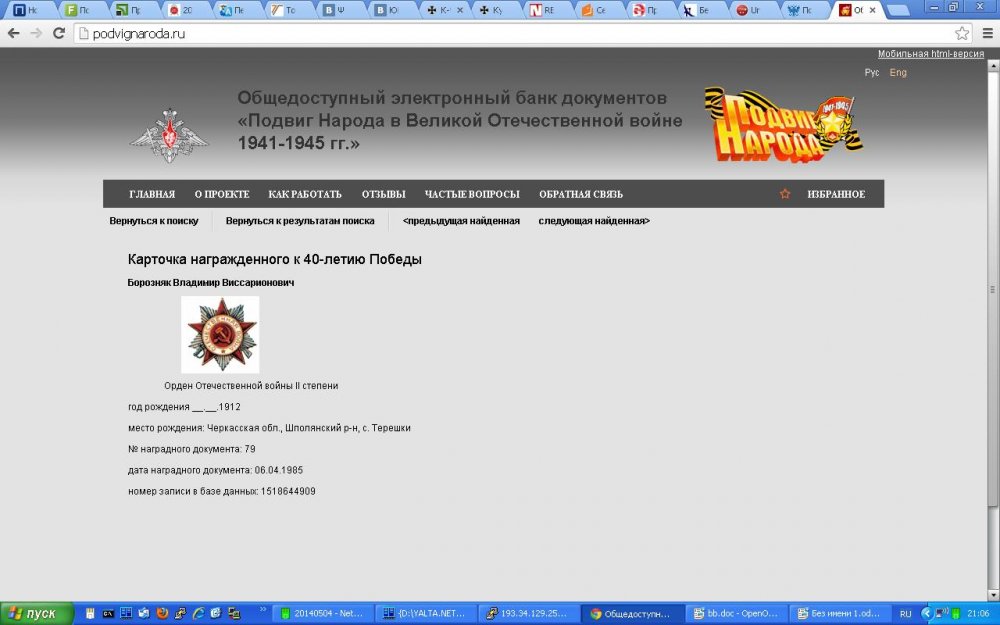Go to '<предыдущая найденная' record
Viewport: 1000px width, 625px height.
pyautogui.click(x=461, y=221)
